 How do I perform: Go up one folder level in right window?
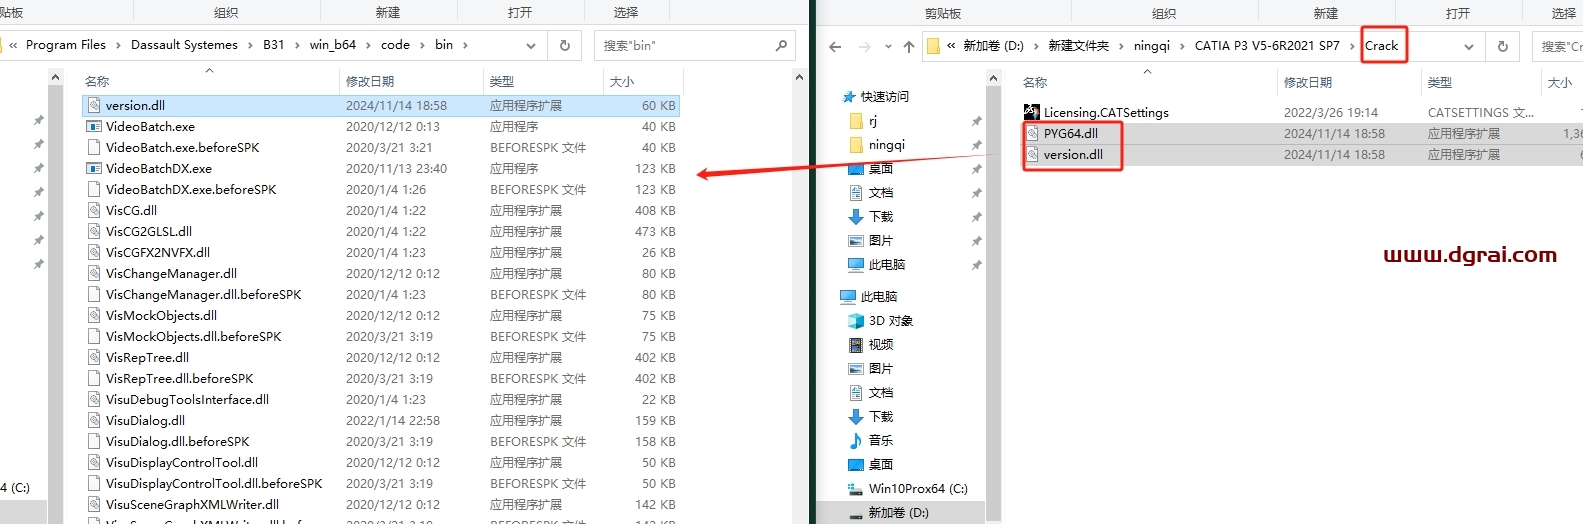(x=908, y=46)
